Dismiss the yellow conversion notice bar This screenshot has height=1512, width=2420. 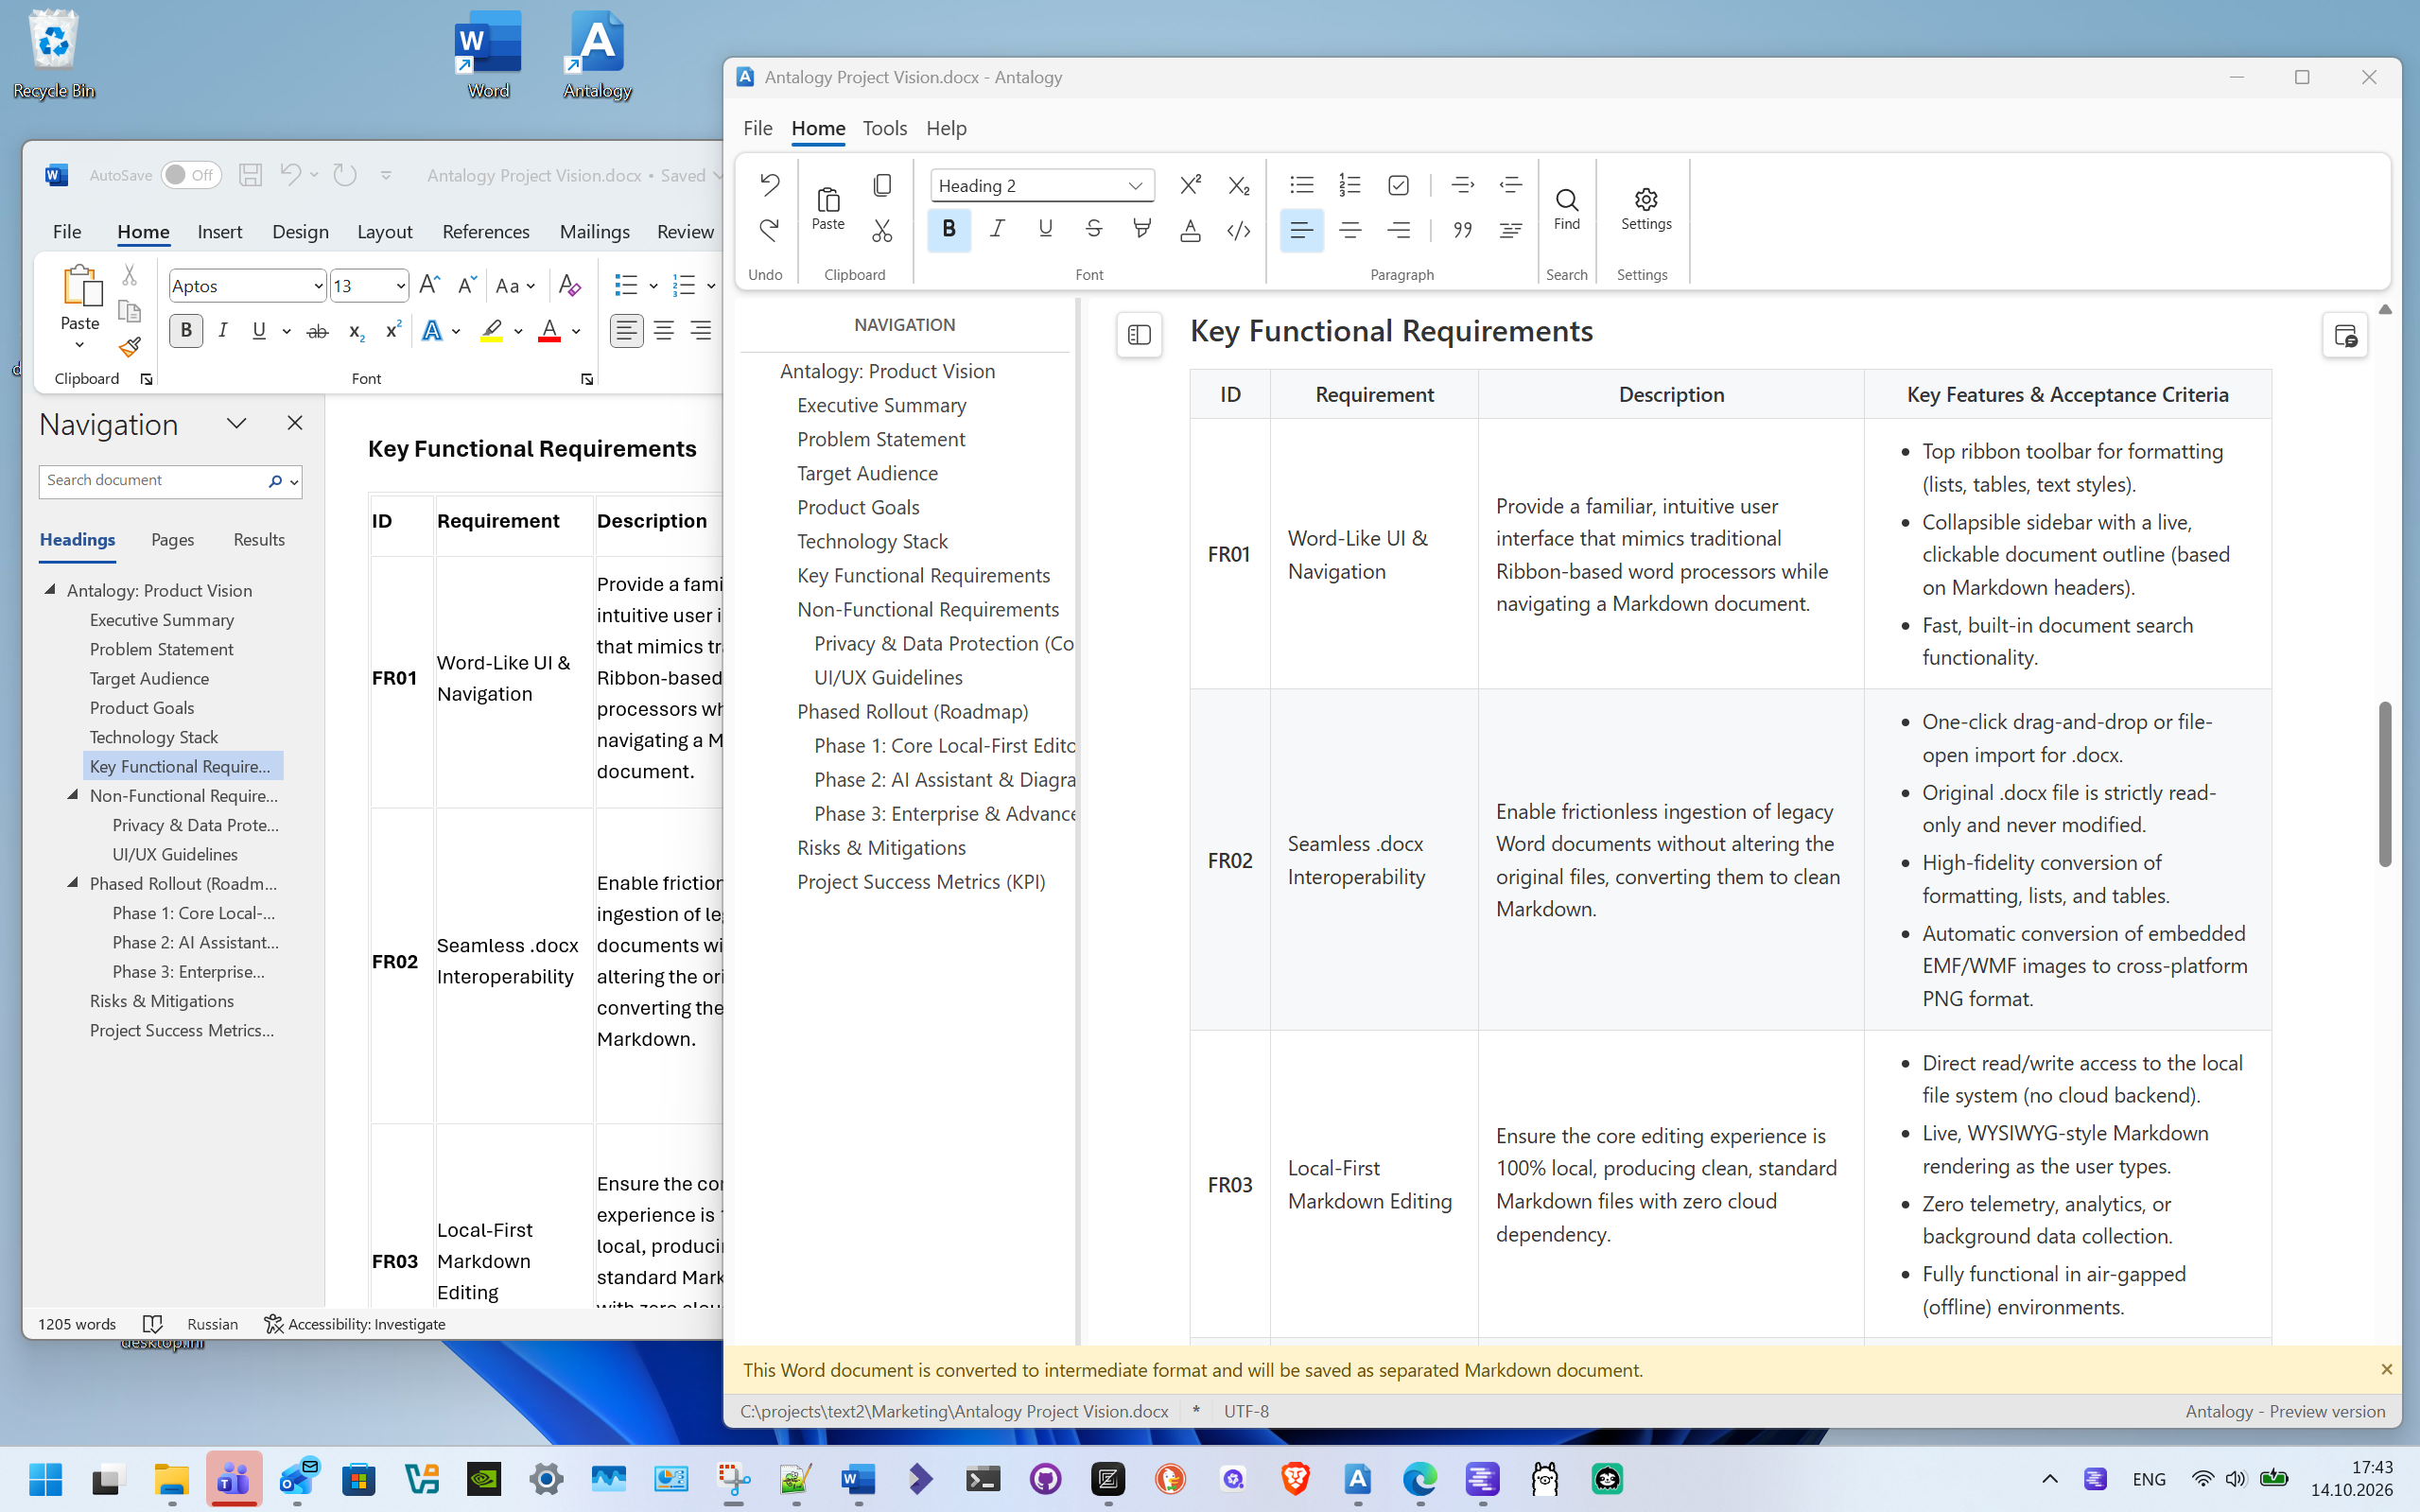(x=2386, y=1369)
